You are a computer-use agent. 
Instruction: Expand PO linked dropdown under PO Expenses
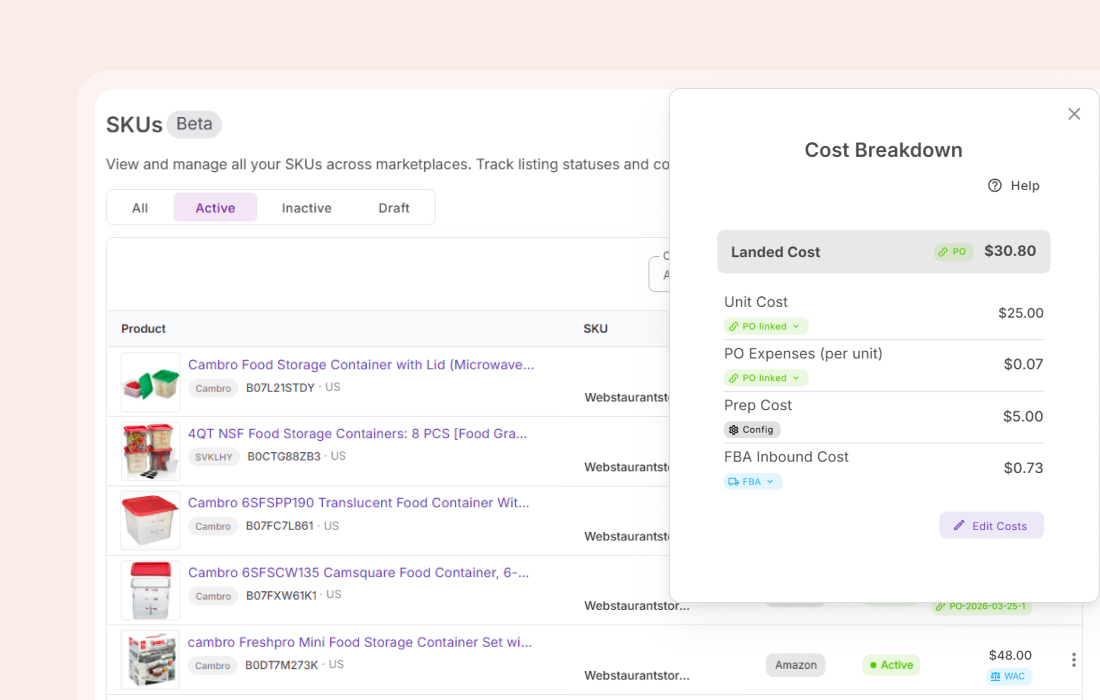tap(766, 378)
